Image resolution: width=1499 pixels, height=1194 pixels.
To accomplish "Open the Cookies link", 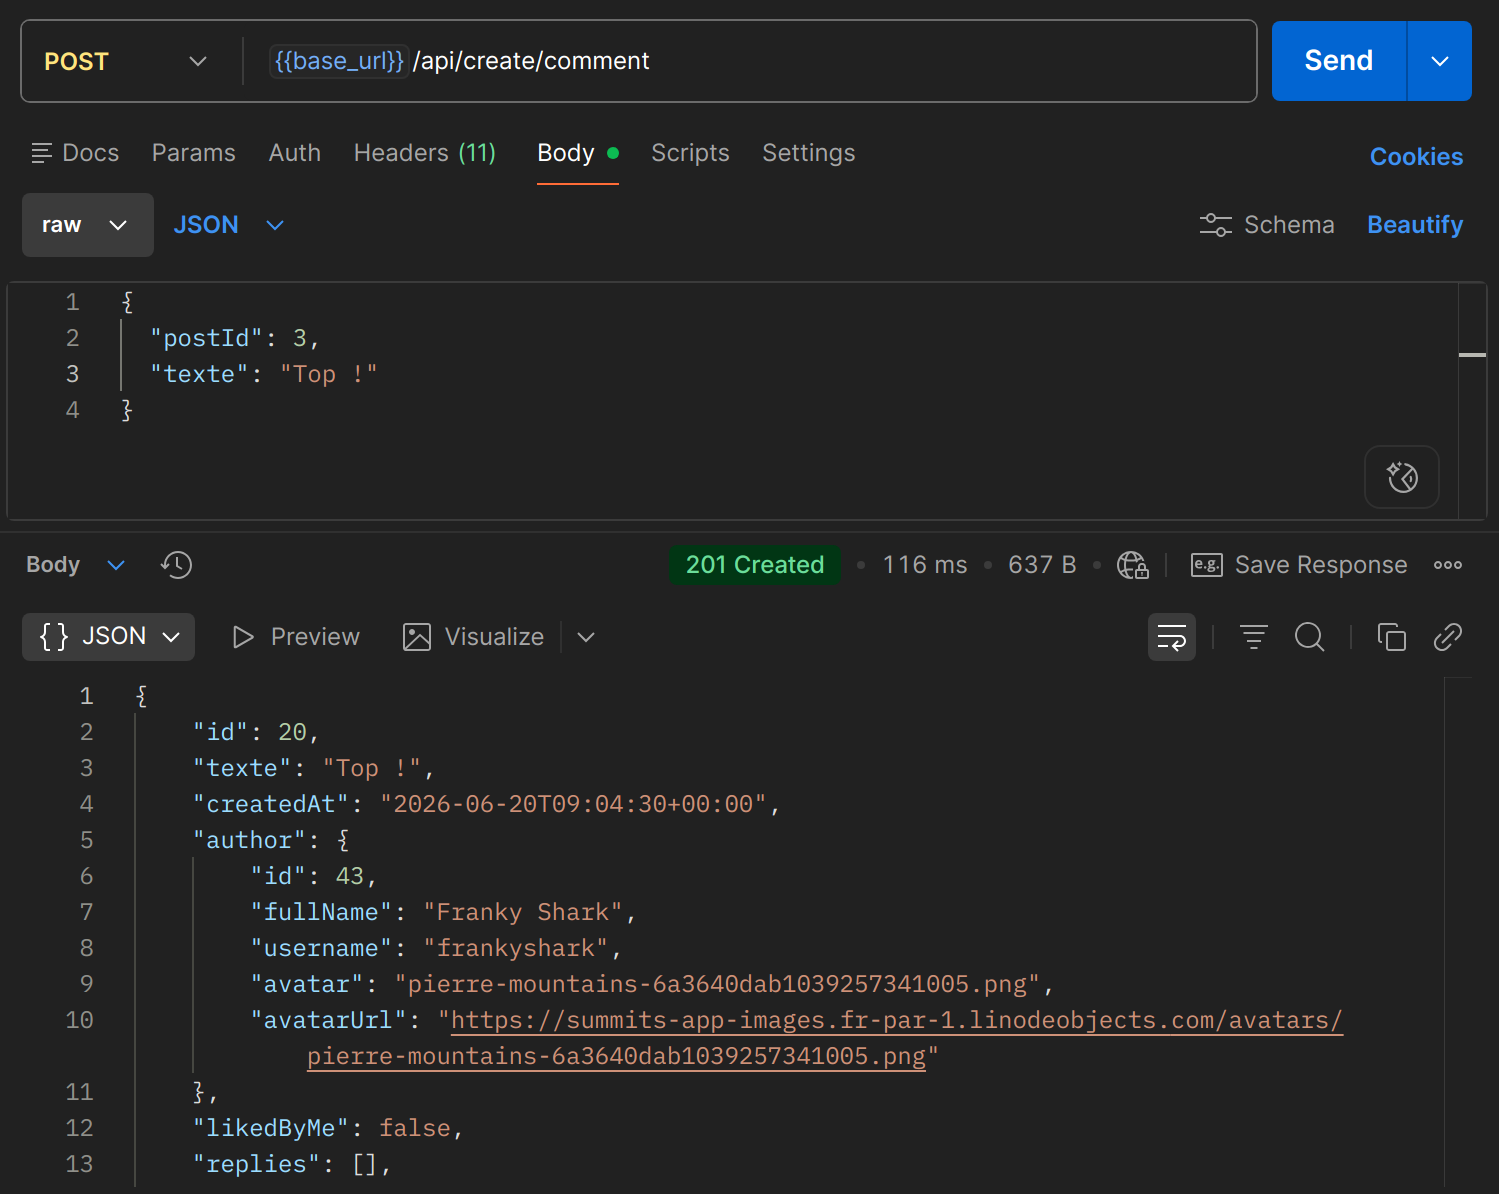I will pos(1416,157).
